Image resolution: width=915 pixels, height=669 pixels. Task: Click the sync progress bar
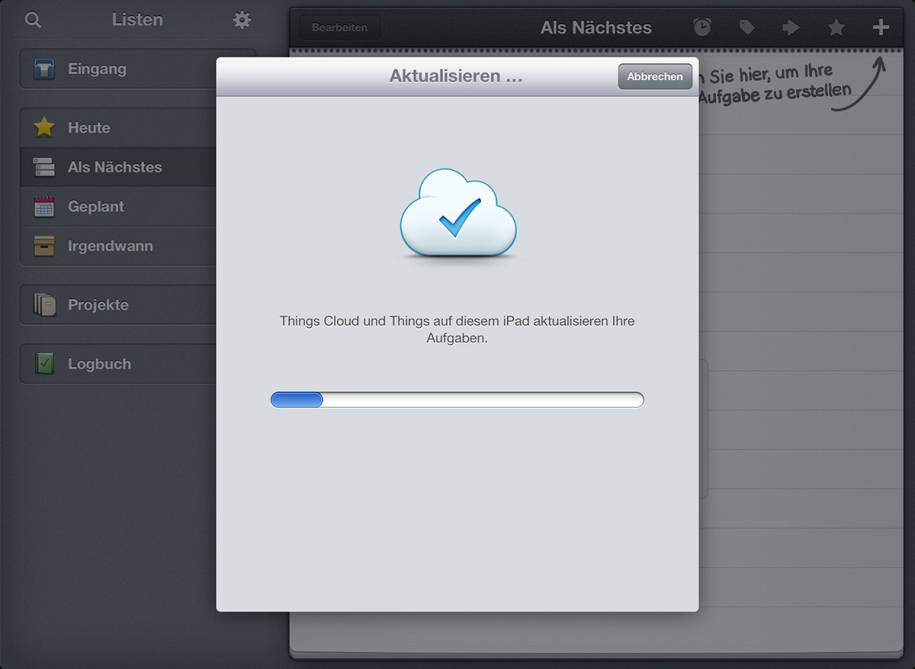point(457,399)
